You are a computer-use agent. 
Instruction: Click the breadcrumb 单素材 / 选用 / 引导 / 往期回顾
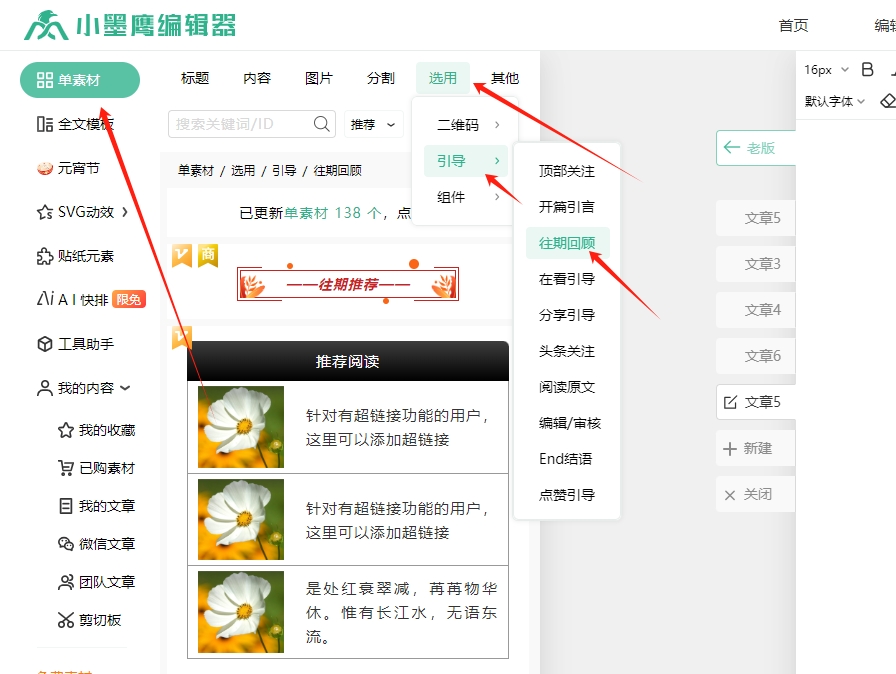270,170
